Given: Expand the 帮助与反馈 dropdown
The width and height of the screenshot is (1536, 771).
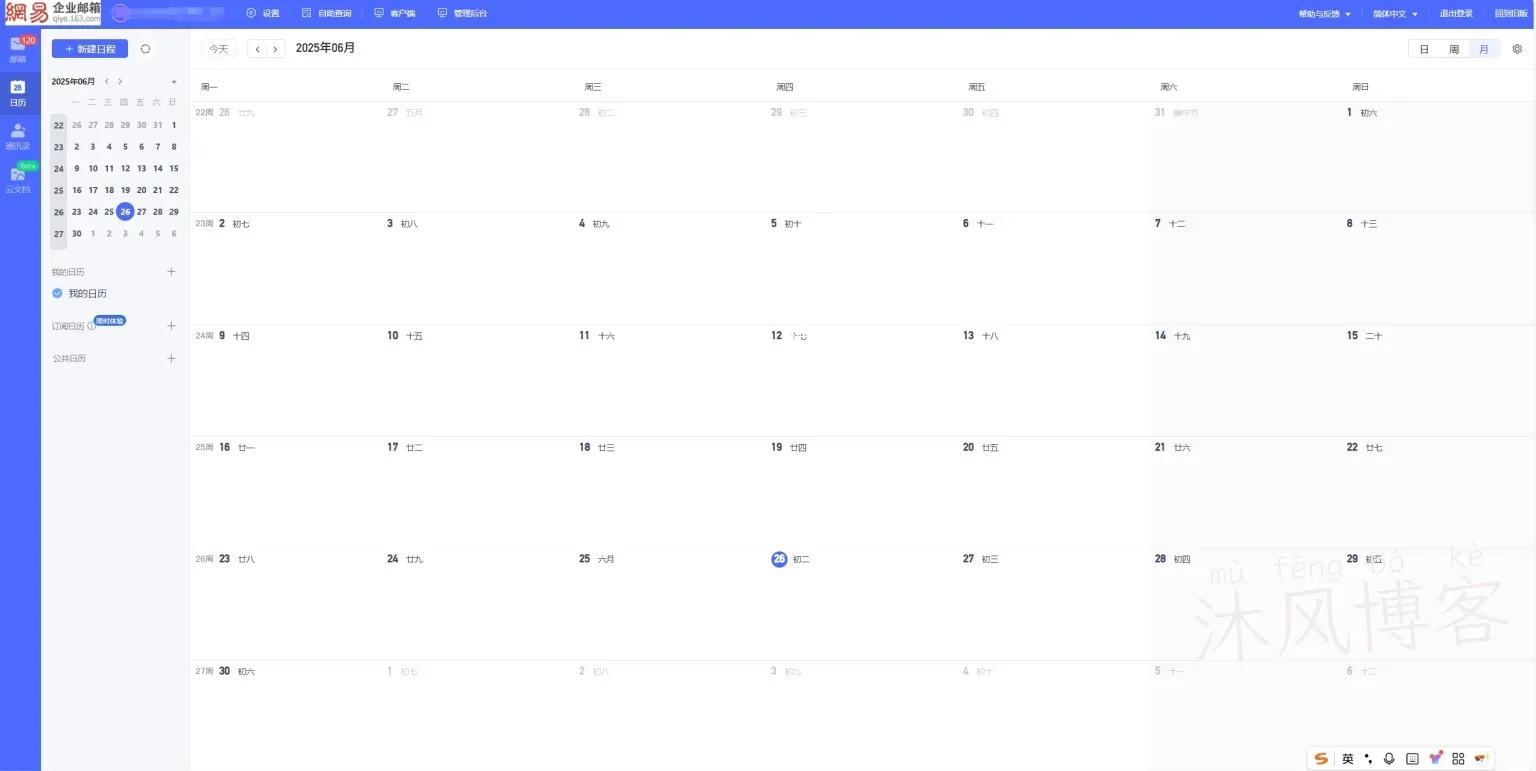Looking at the screenshot, I should click(x=1324, y=14).
